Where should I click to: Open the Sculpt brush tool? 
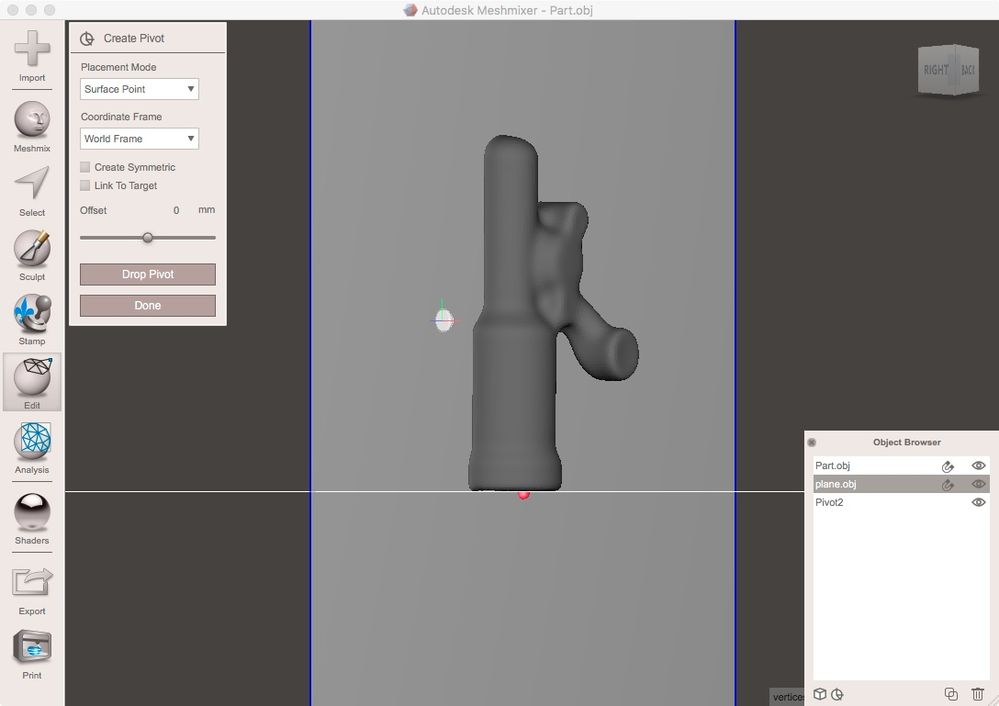32,256
